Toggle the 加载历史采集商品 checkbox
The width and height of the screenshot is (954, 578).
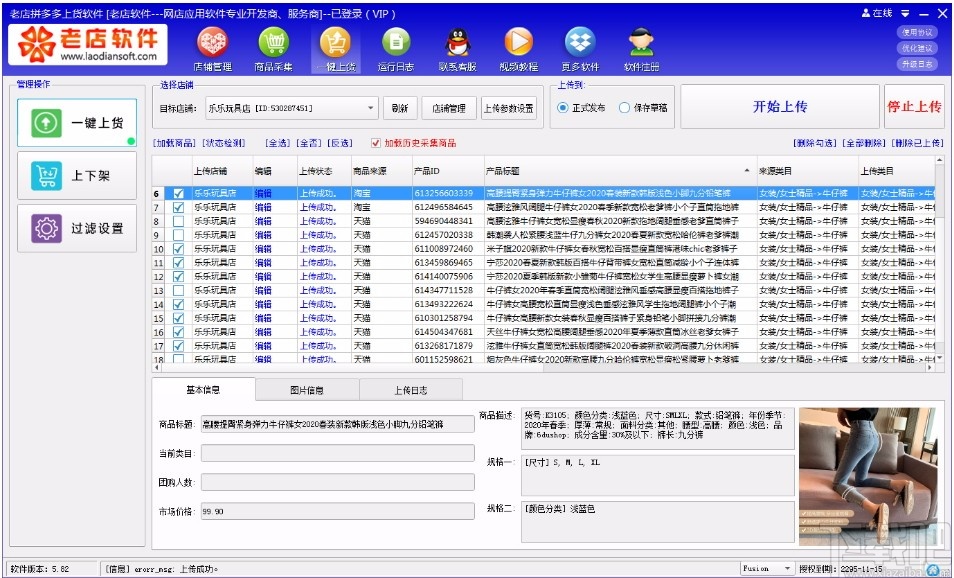pos(378,141)
